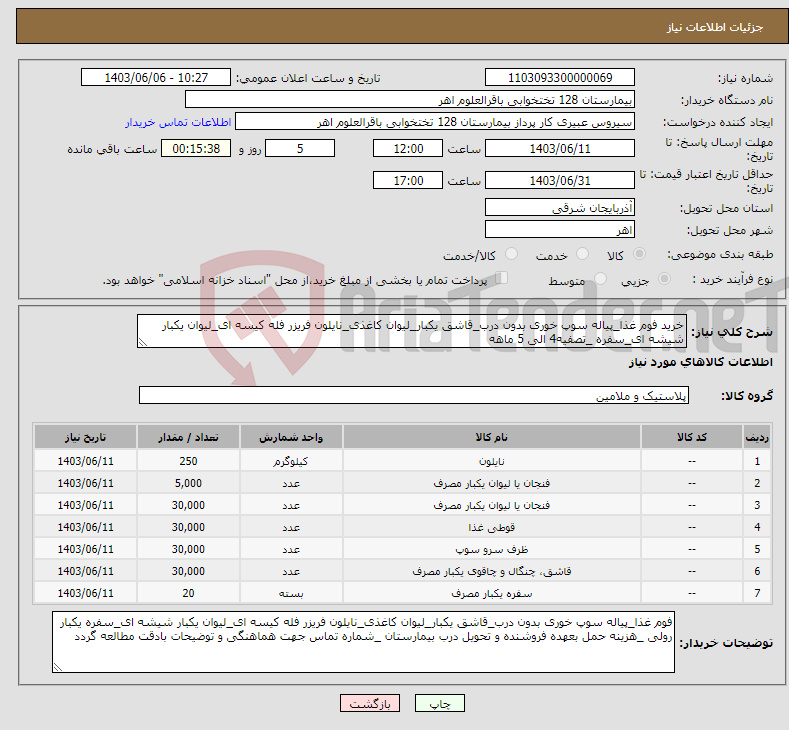The image size is (789, 730).
Task: Click item name نایلون in row 1
Action: point(492,461)
